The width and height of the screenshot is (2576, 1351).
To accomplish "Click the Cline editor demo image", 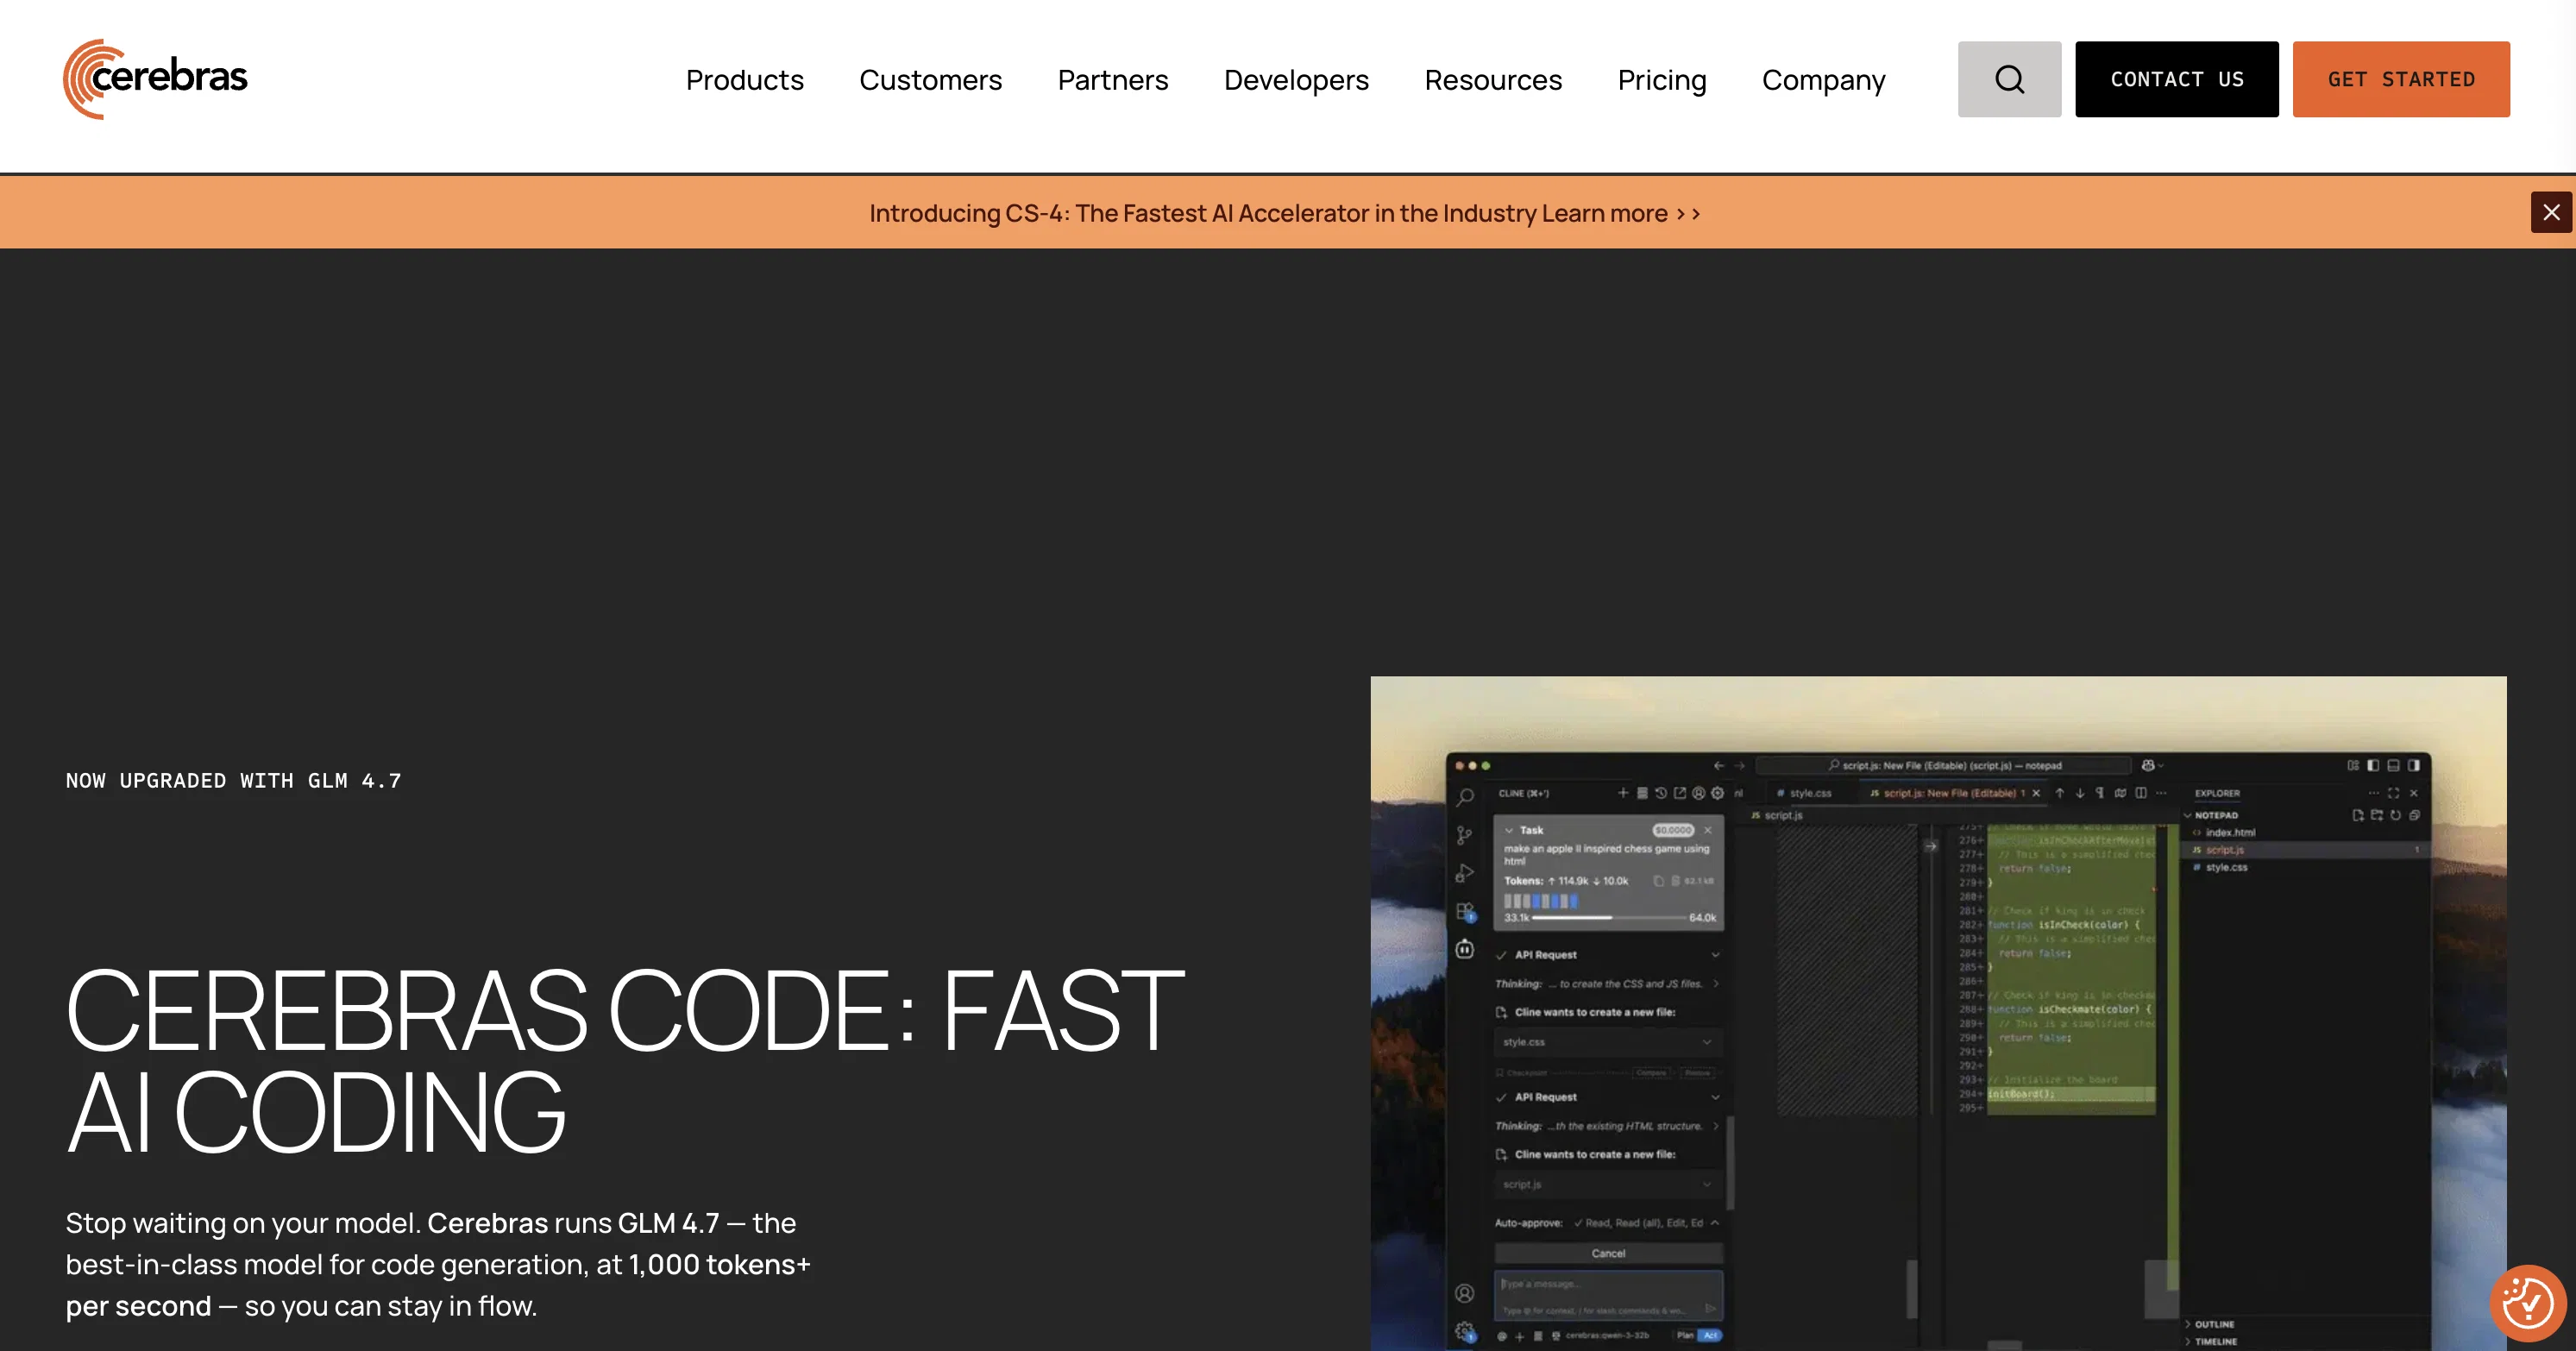I will point(1937,1013).
